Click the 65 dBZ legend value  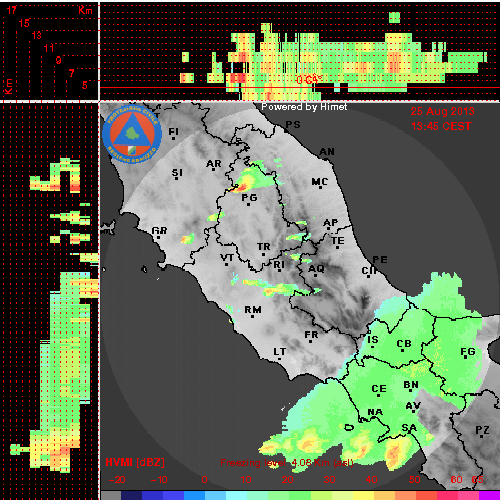pos(477,480)
